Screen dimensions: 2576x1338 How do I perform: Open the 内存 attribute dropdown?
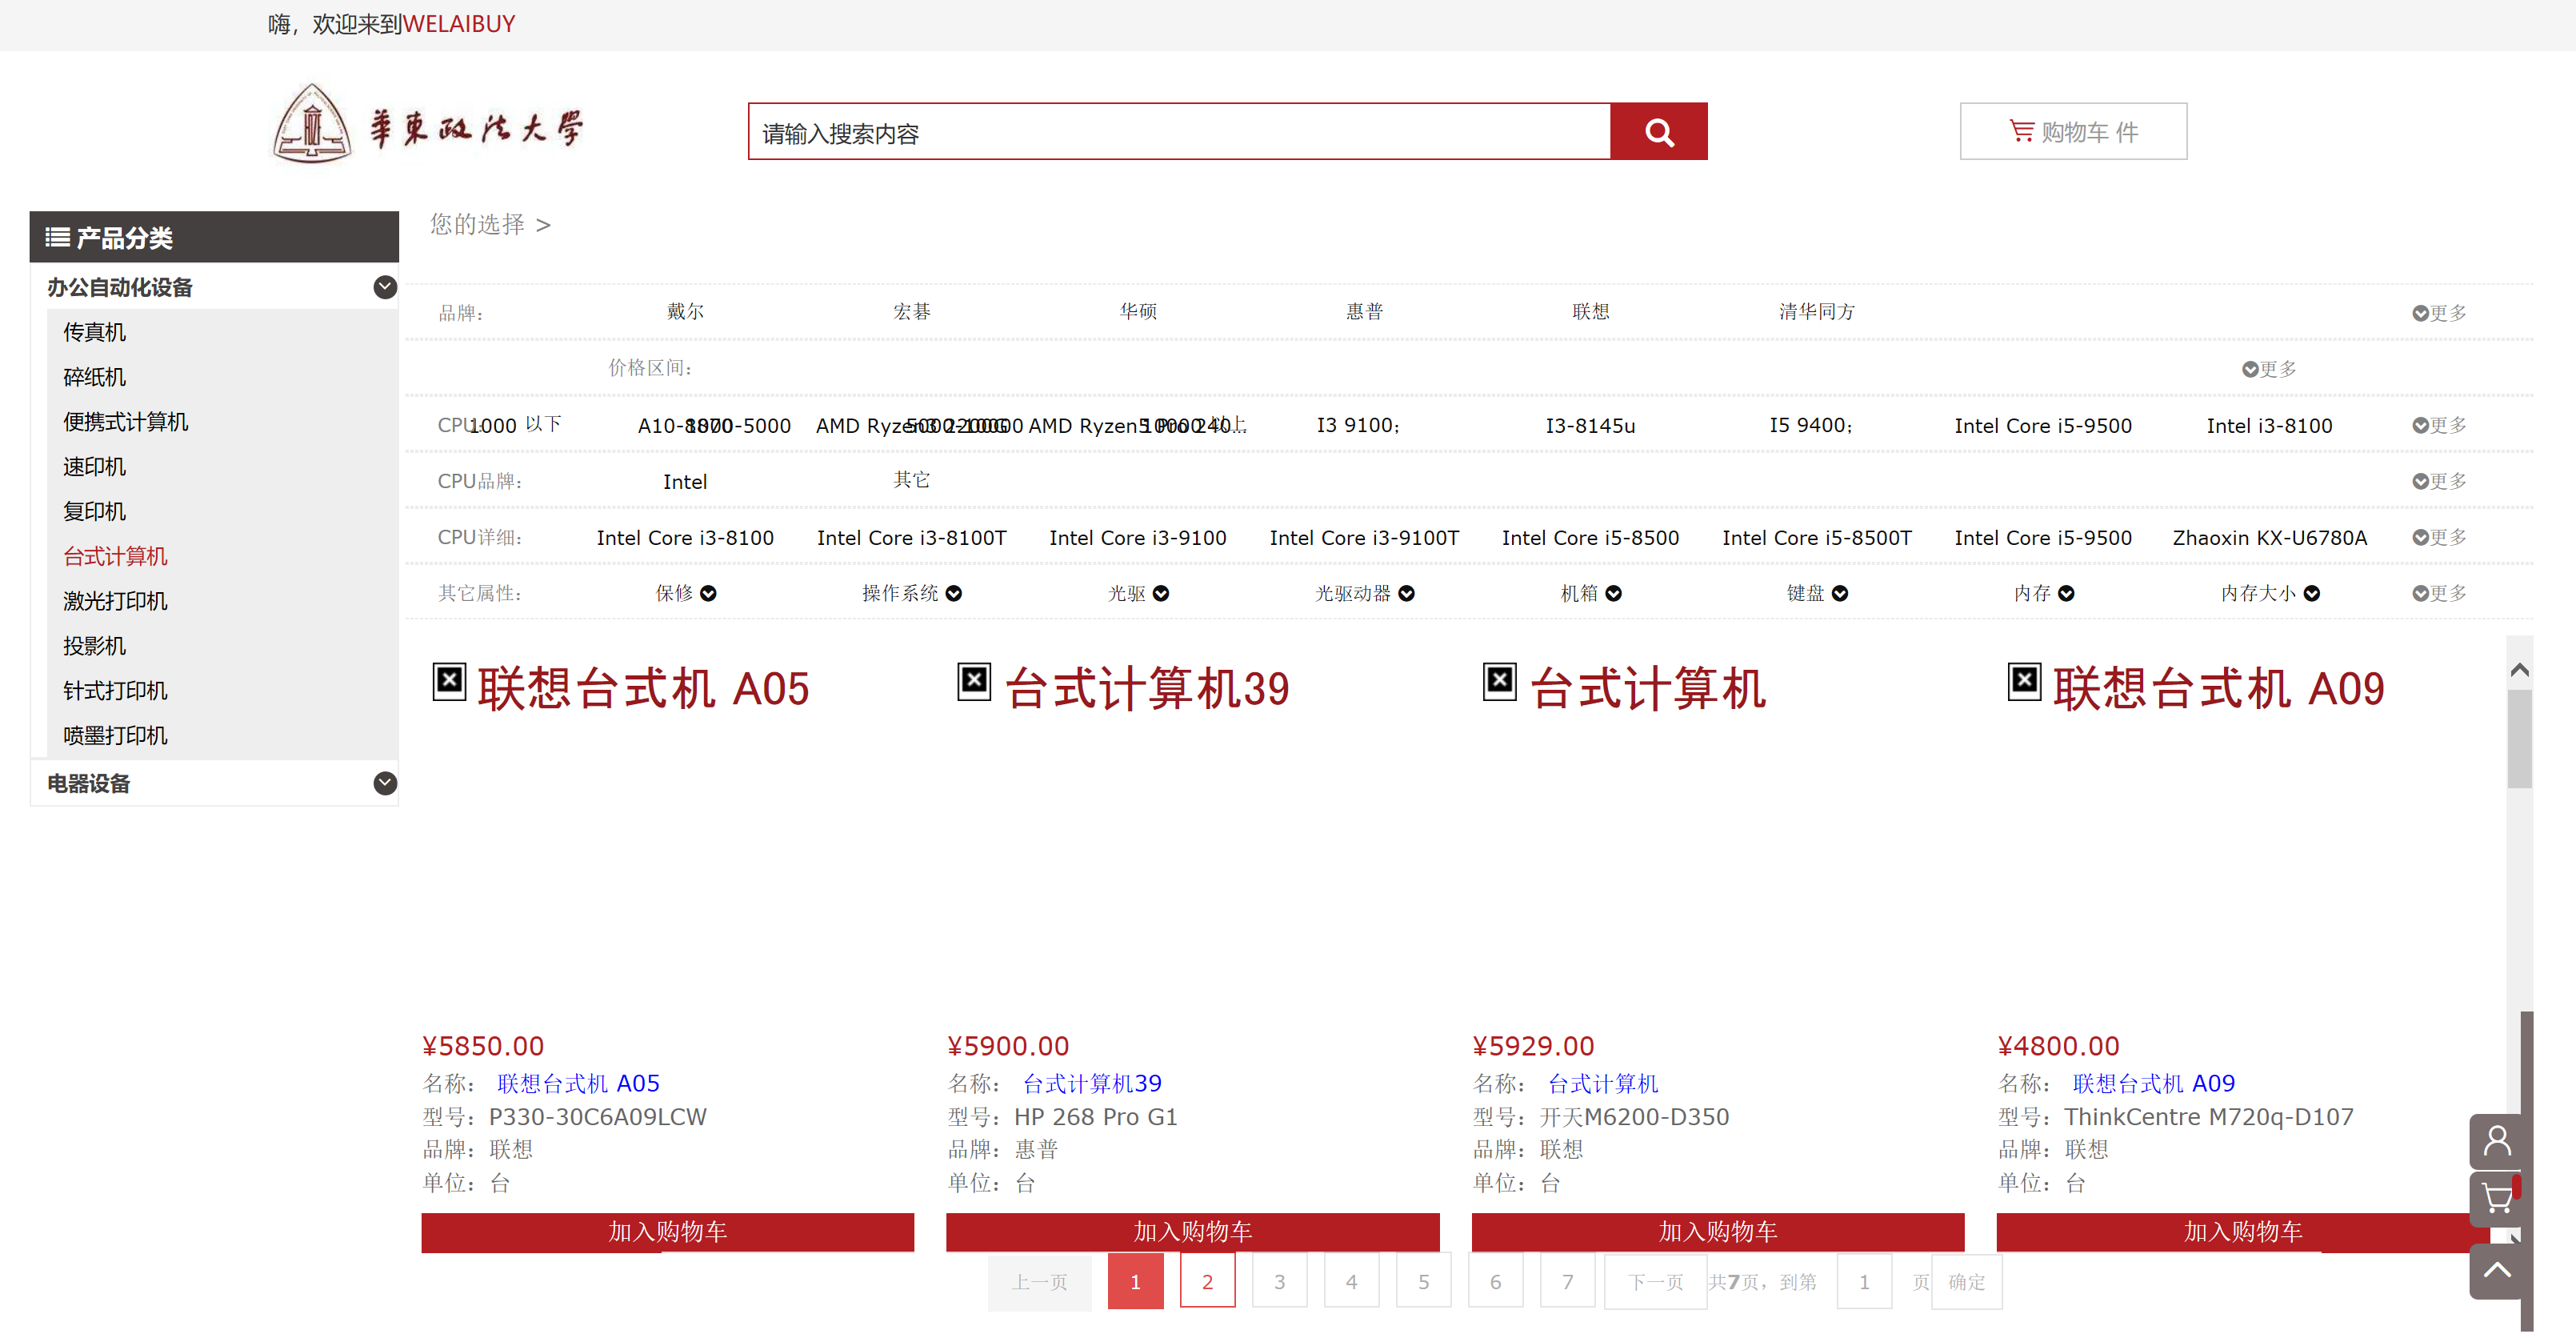(2043, 593)
